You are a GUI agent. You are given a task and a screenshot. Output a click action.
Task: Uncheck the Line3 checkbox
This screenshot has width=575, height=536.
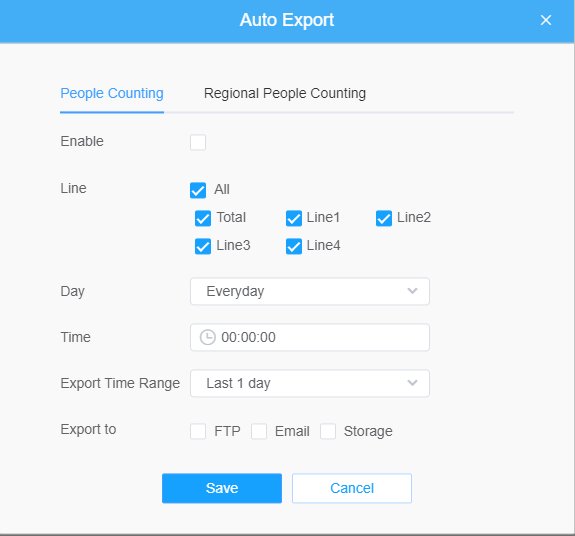coord(203,246)
